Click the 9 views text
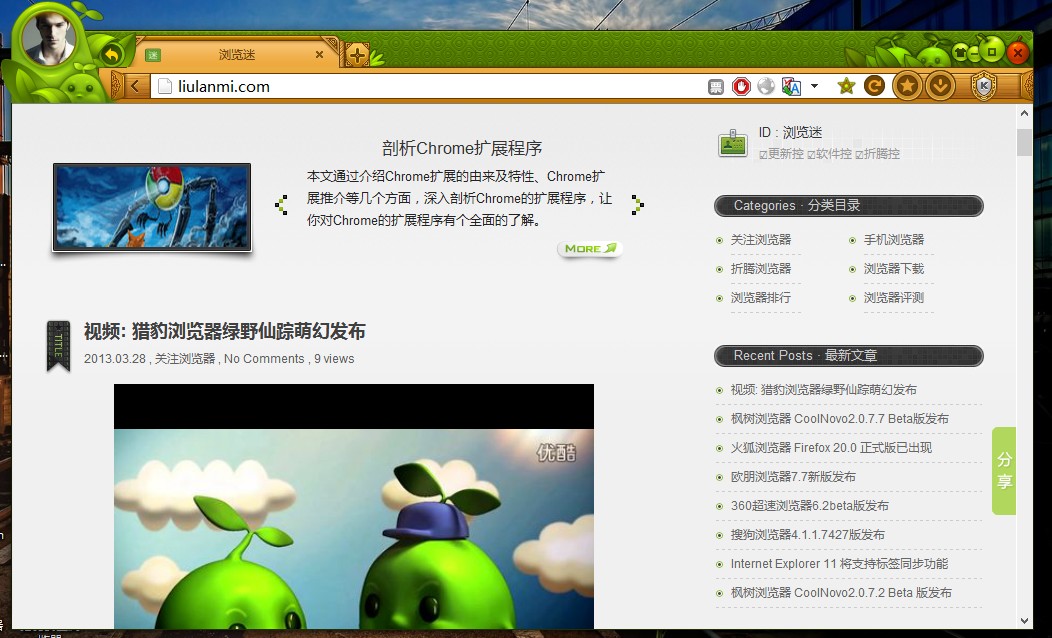Screen dimensions: 1052x638 point(334,359)
